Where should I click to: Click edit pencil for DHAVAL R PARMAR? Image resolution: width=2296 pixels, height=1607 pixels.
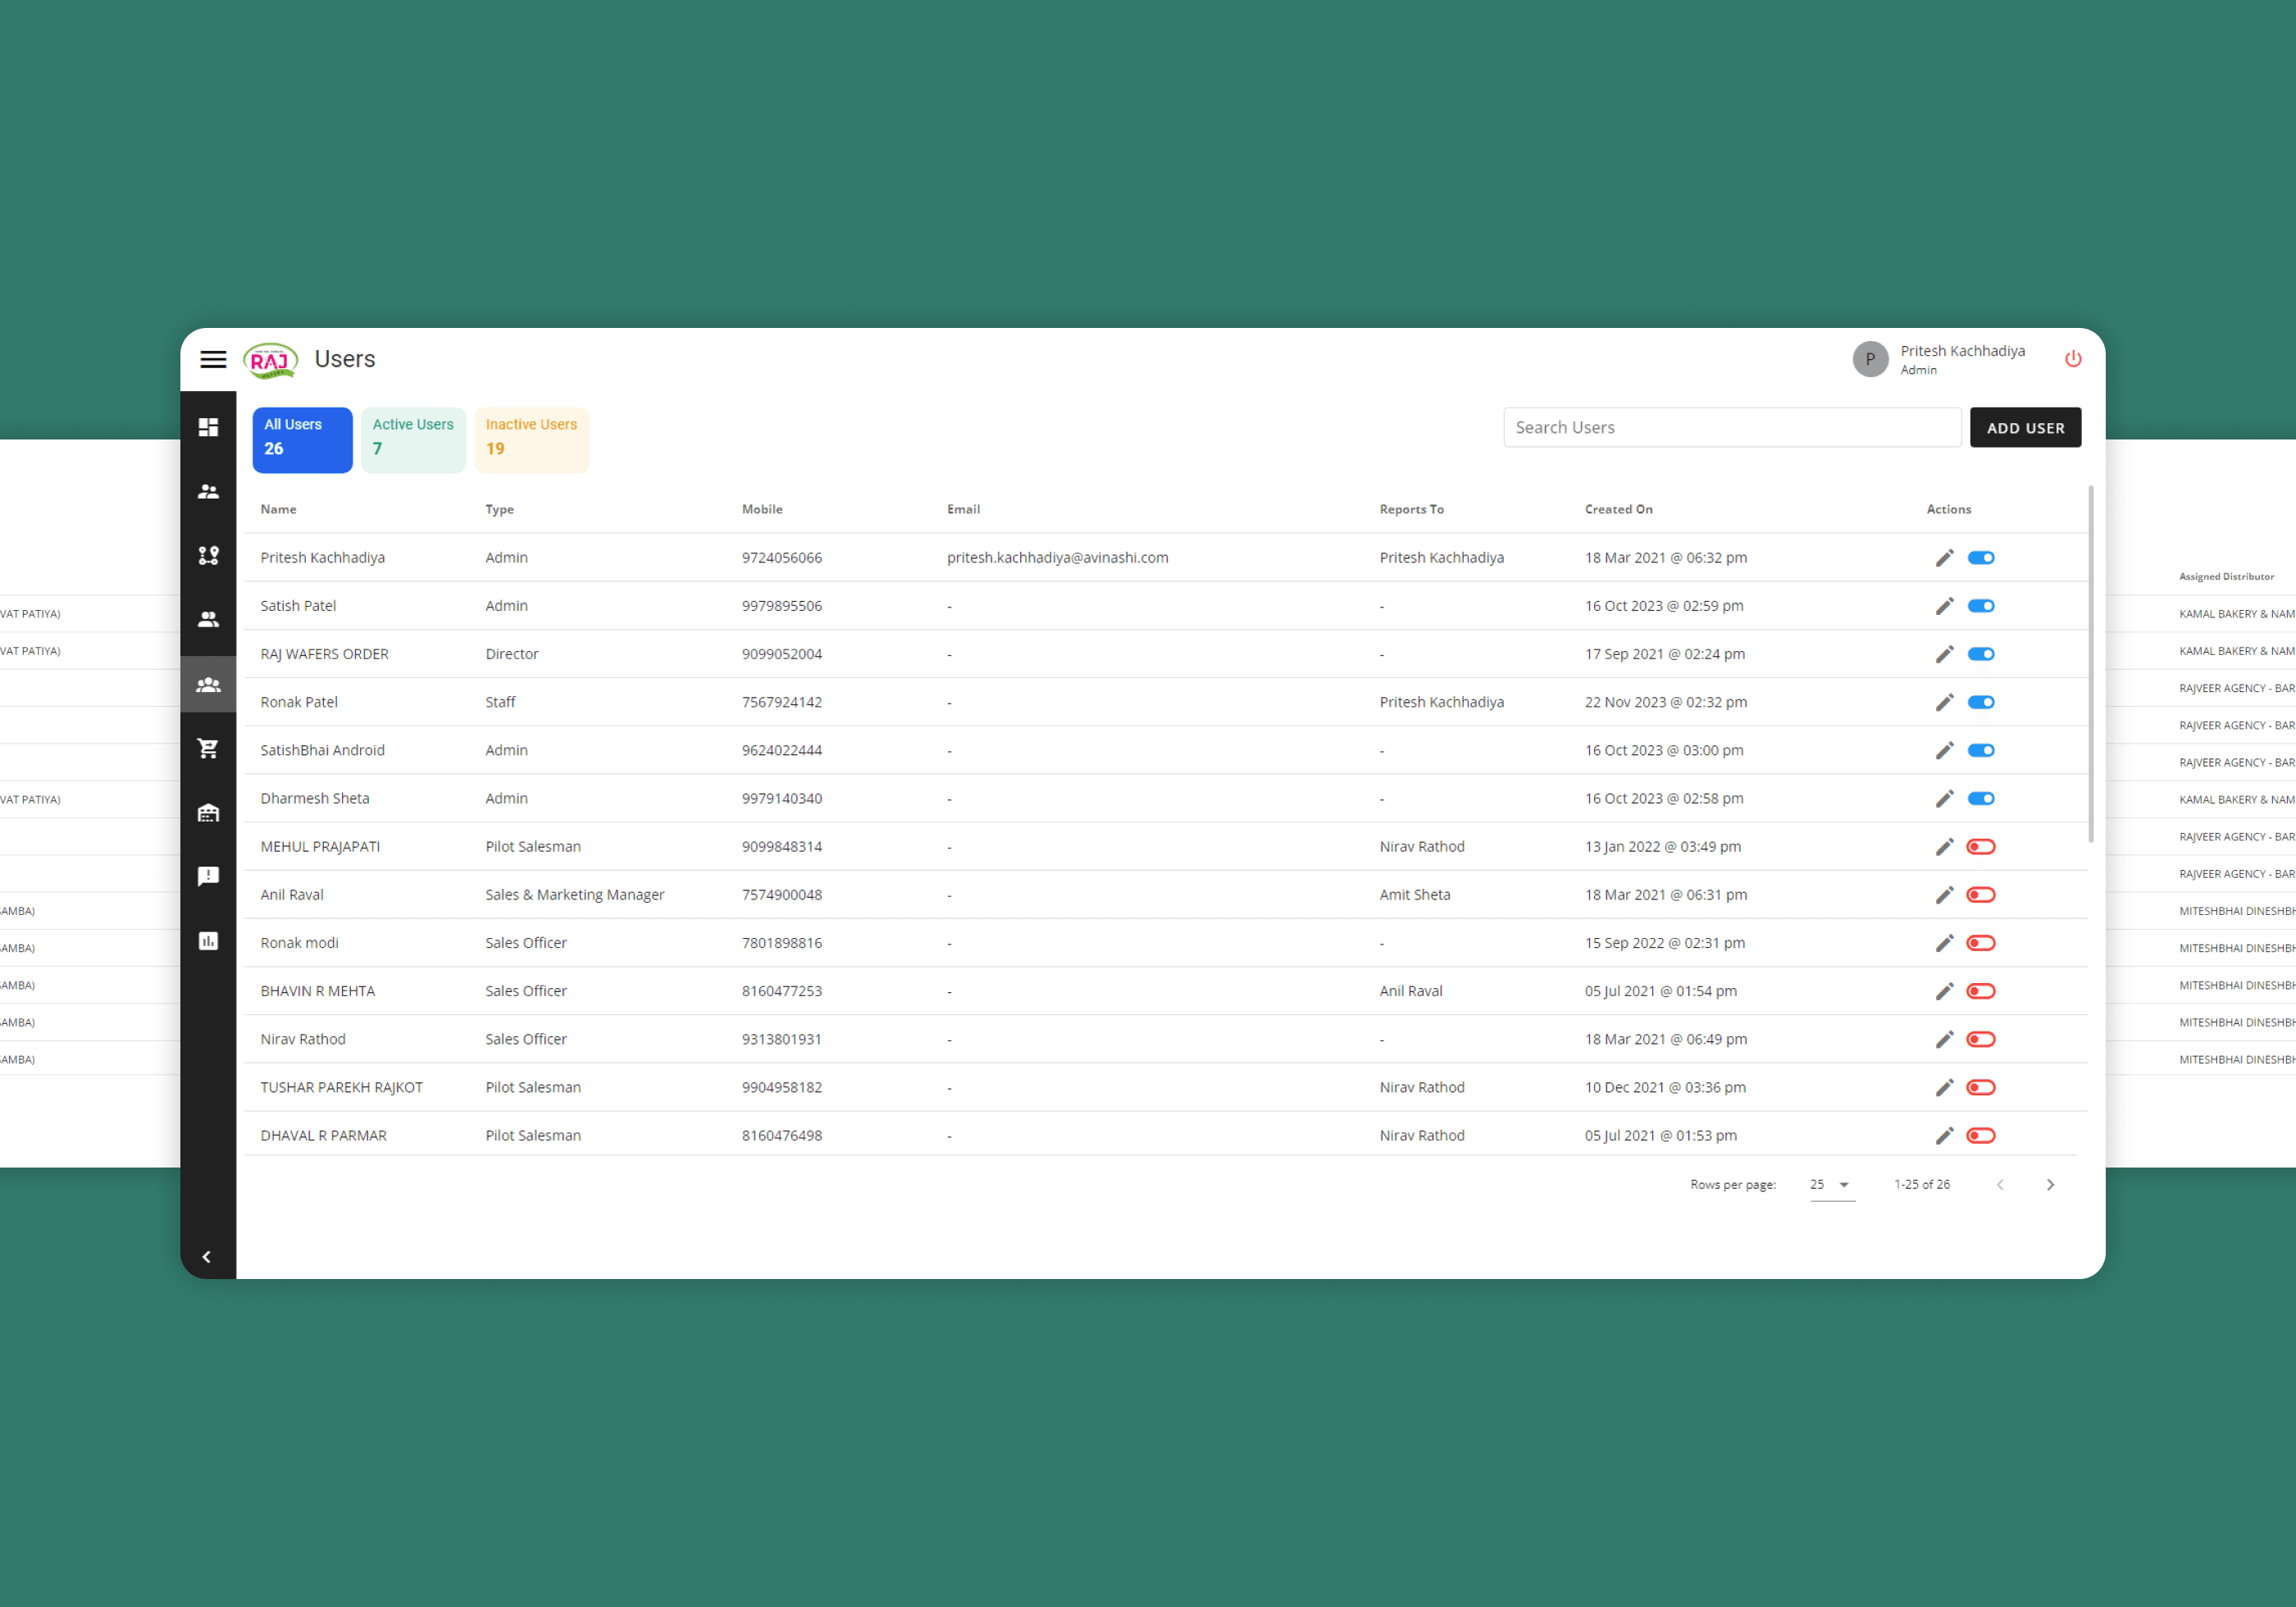click(x=1943, y=1135)
